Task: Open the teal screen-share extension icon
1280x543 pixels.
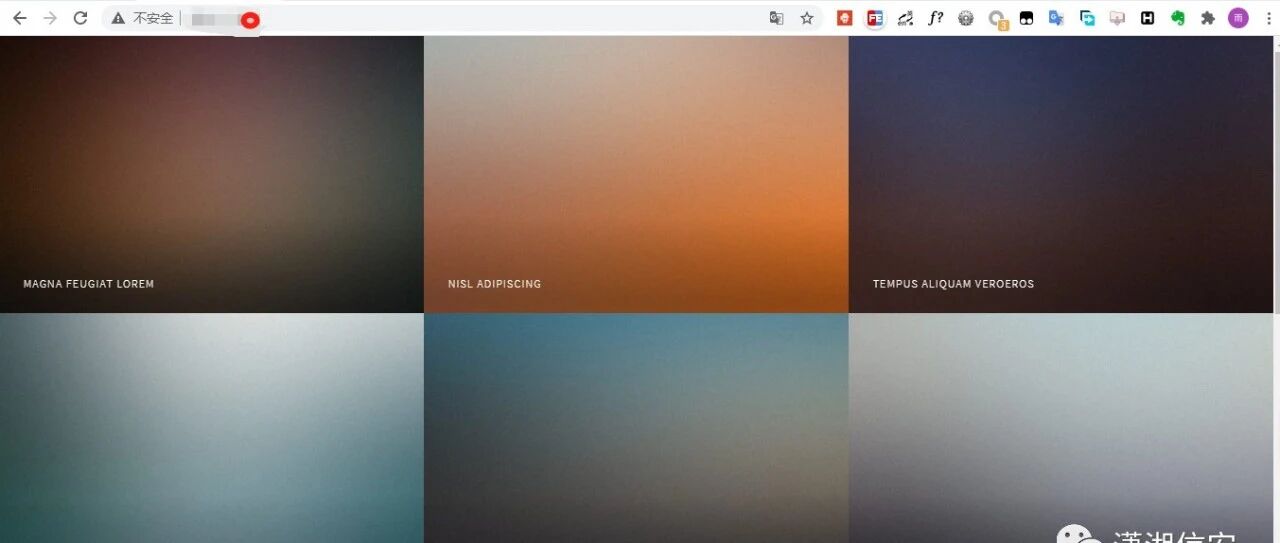Action: click(1087, 18)
